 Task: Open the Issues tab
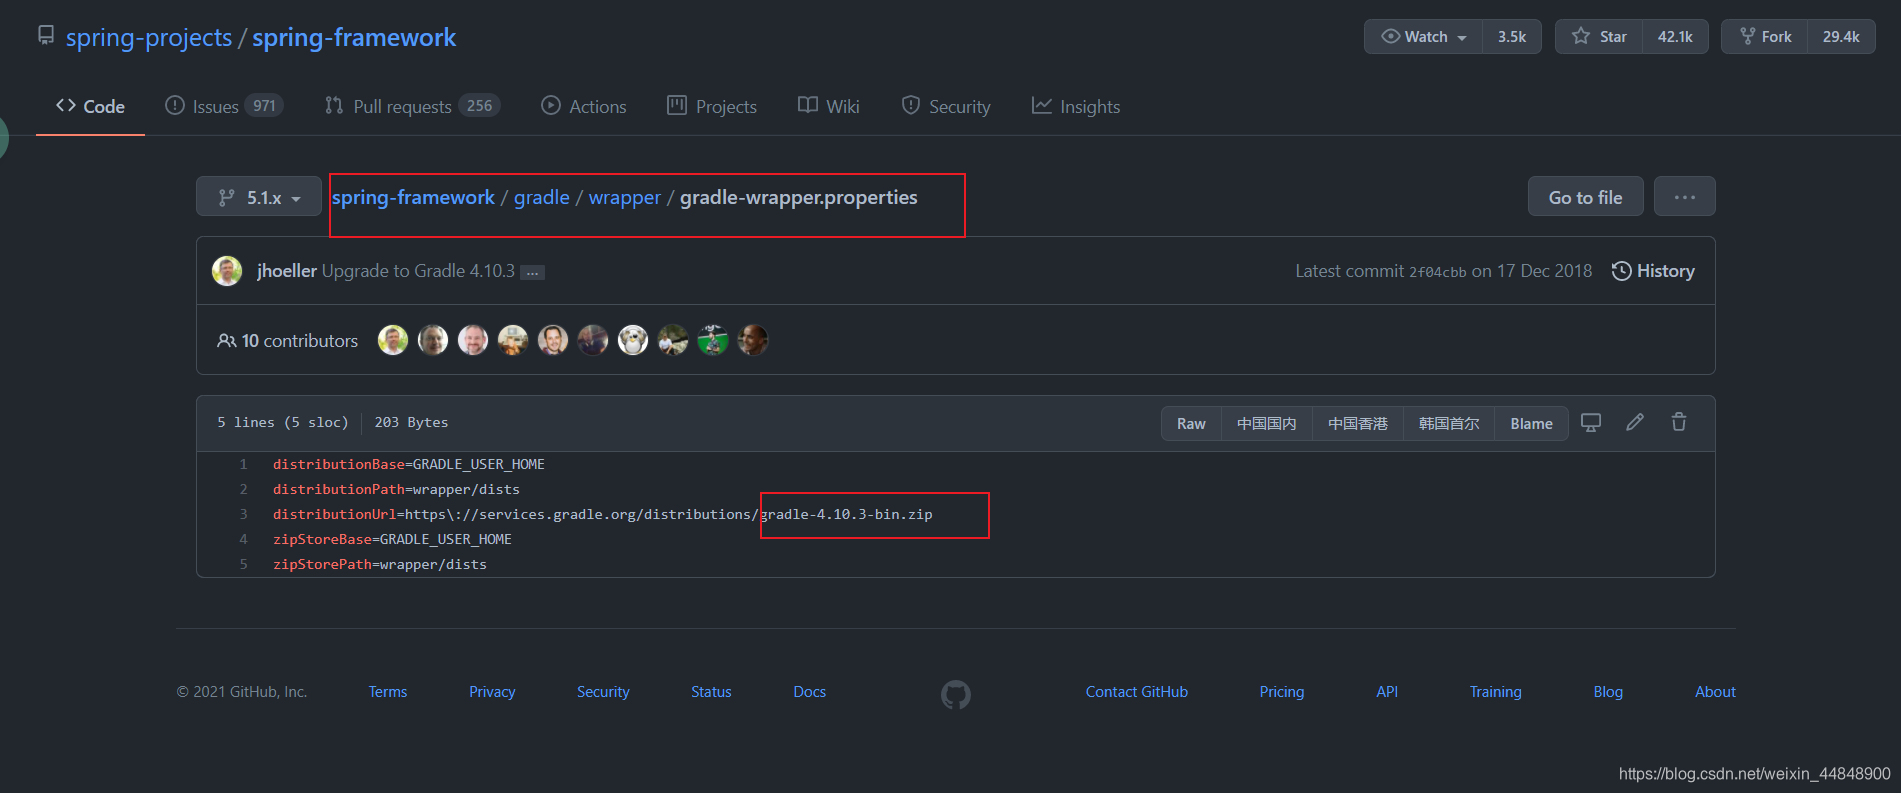tap(224, 106)
